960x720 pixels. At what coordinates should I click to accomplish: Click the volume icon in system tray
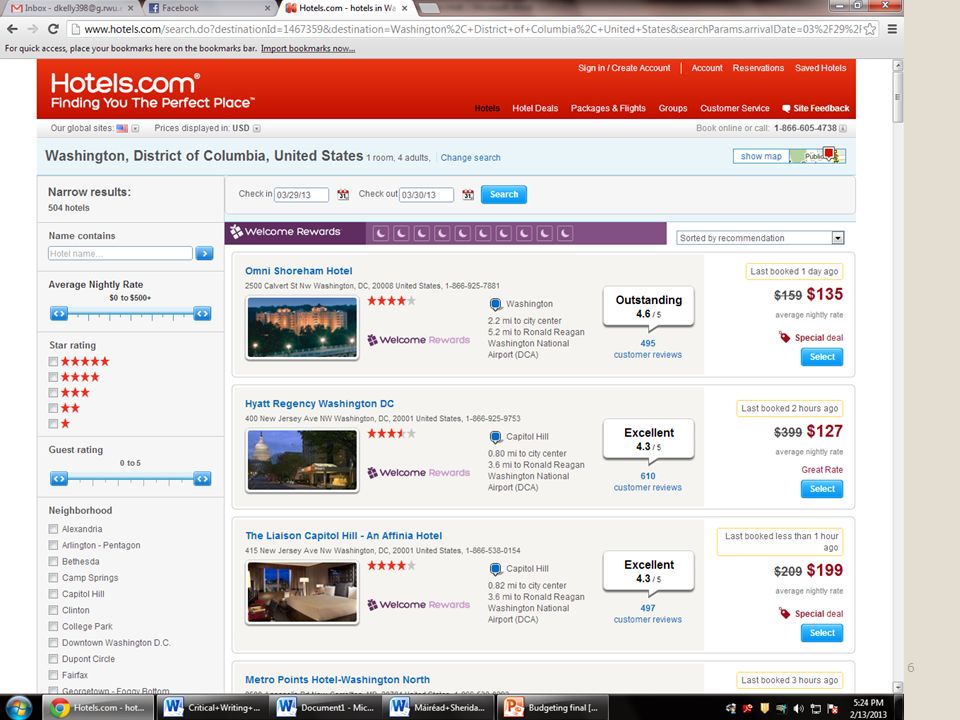point(798,709)
